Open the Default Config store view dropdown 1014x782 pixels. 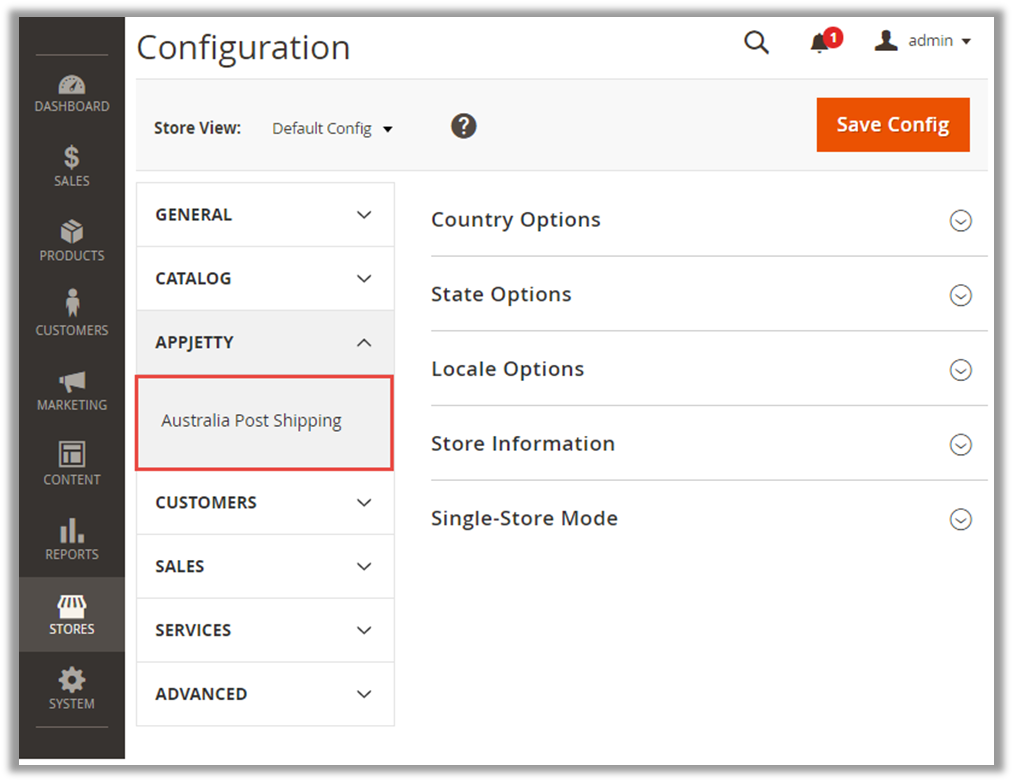pyautogui.click(x=332, y=129)
